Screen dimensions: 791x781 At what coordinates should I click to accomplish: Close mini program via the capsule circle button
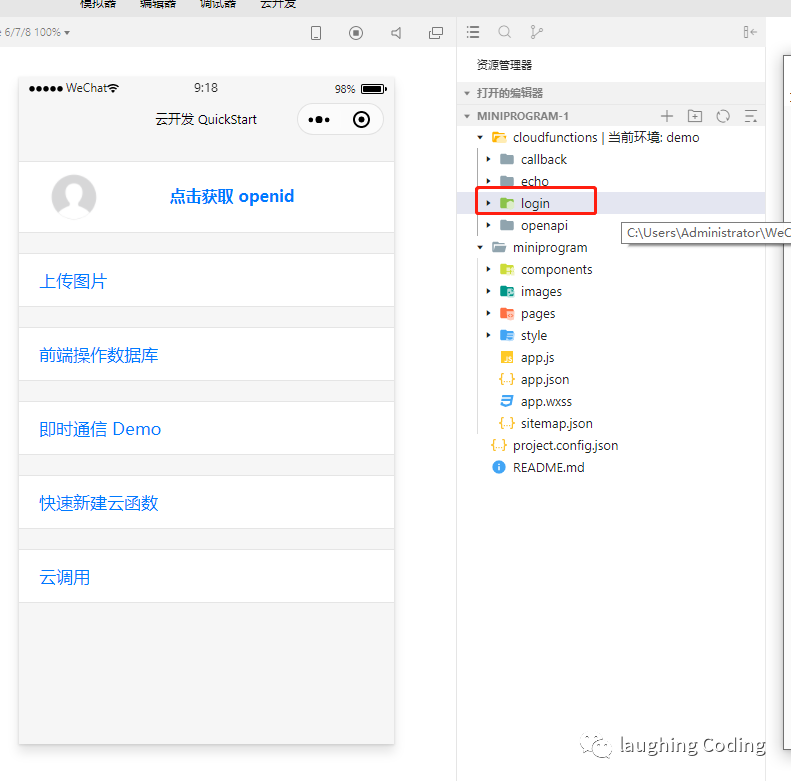click(361, 120)
